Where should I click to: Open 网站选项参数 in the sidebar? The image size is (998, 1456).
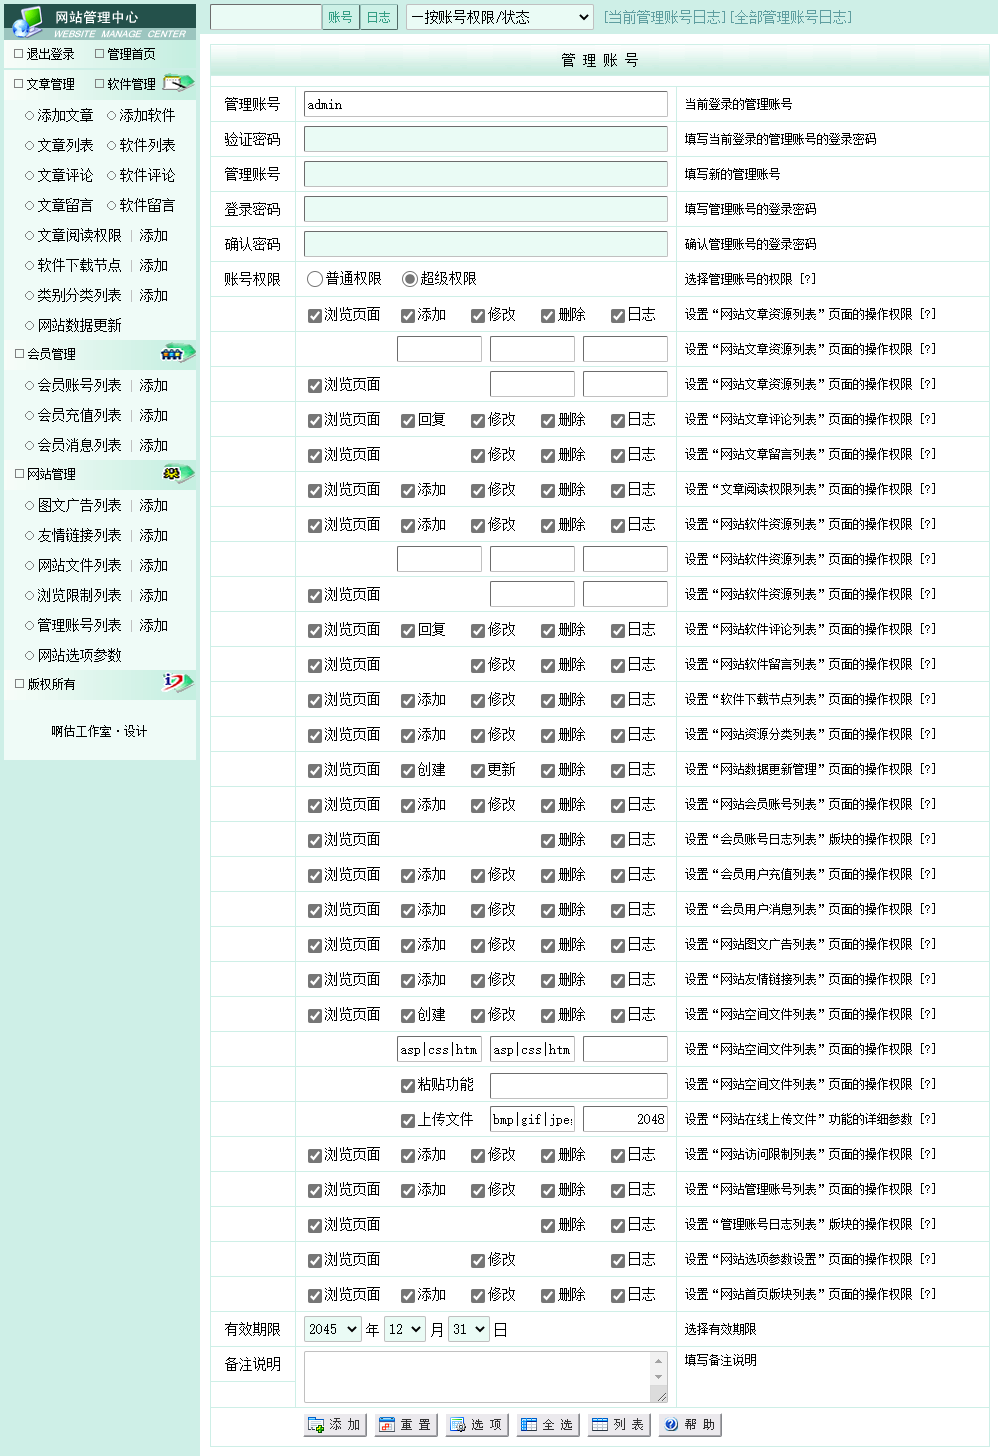(79, 655)
